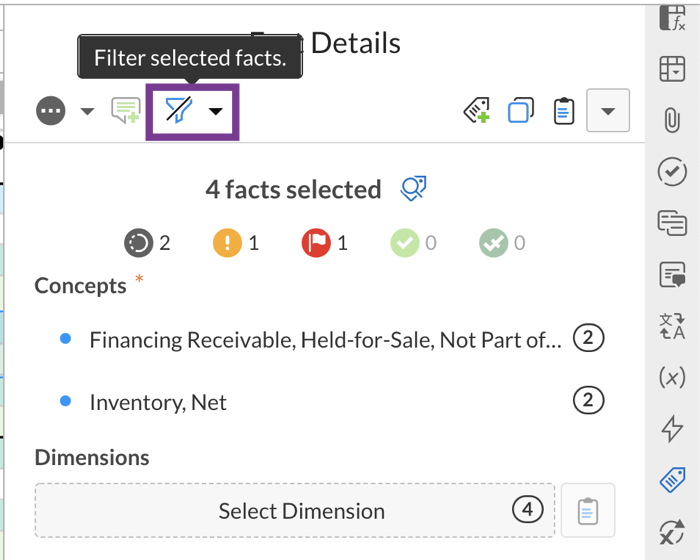Select the Financing Receivable, Held-for-Sale concept
This screenshot has height=560, width=700.
pyautogui.click(x=324, y=340)
